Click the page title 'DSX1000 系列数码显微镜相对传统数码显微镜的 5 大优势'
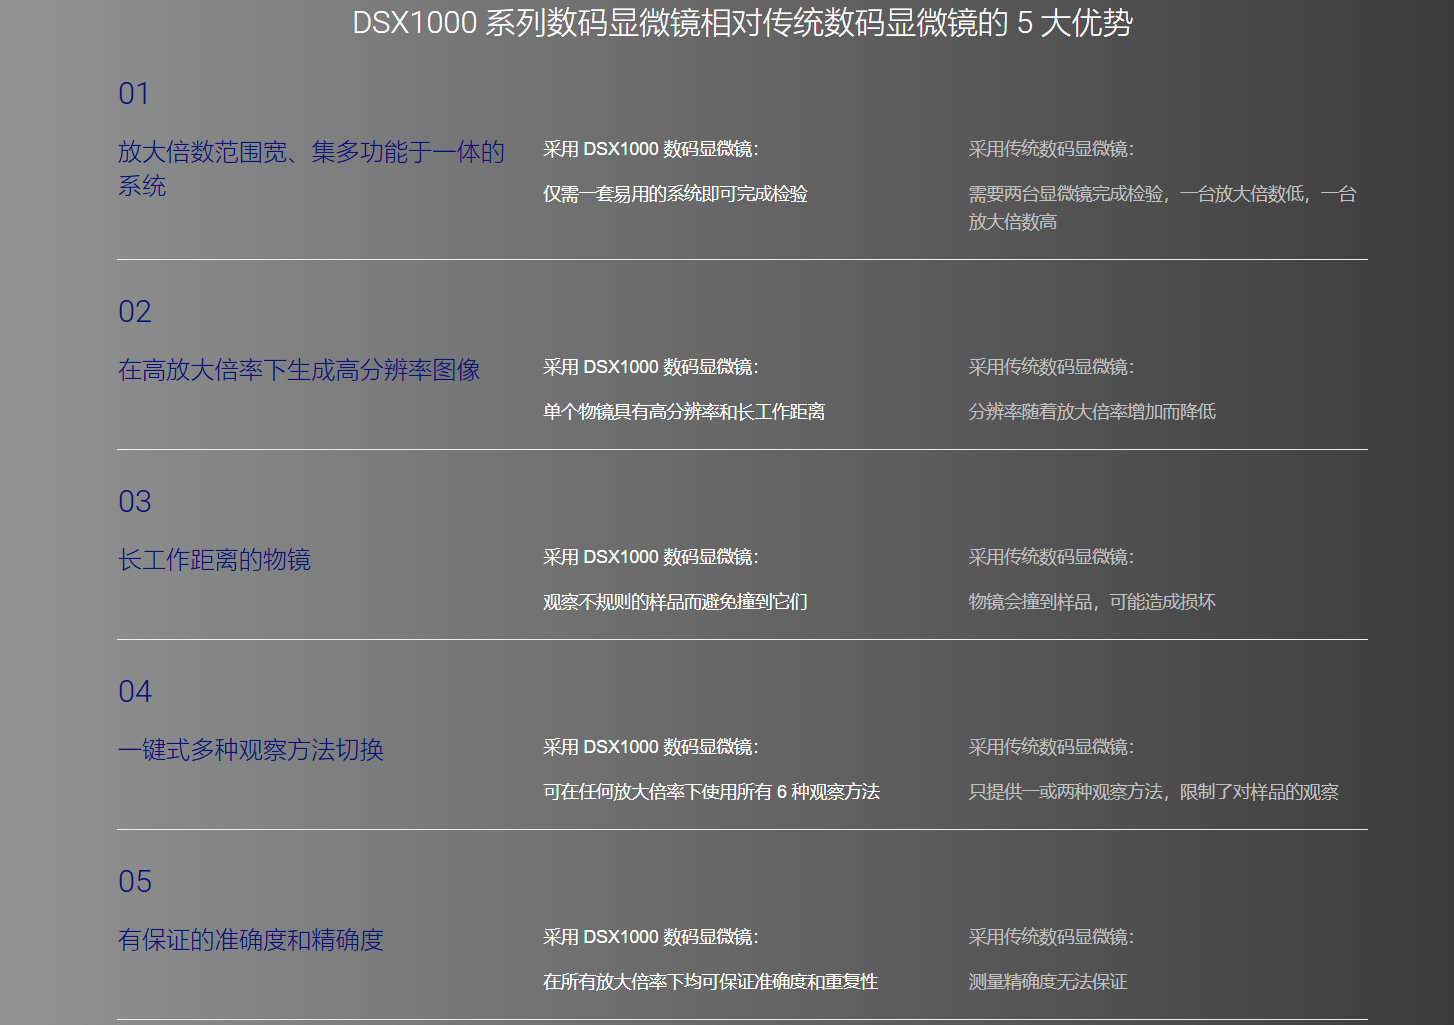The image size is (1454, 1025). (742, 23)
